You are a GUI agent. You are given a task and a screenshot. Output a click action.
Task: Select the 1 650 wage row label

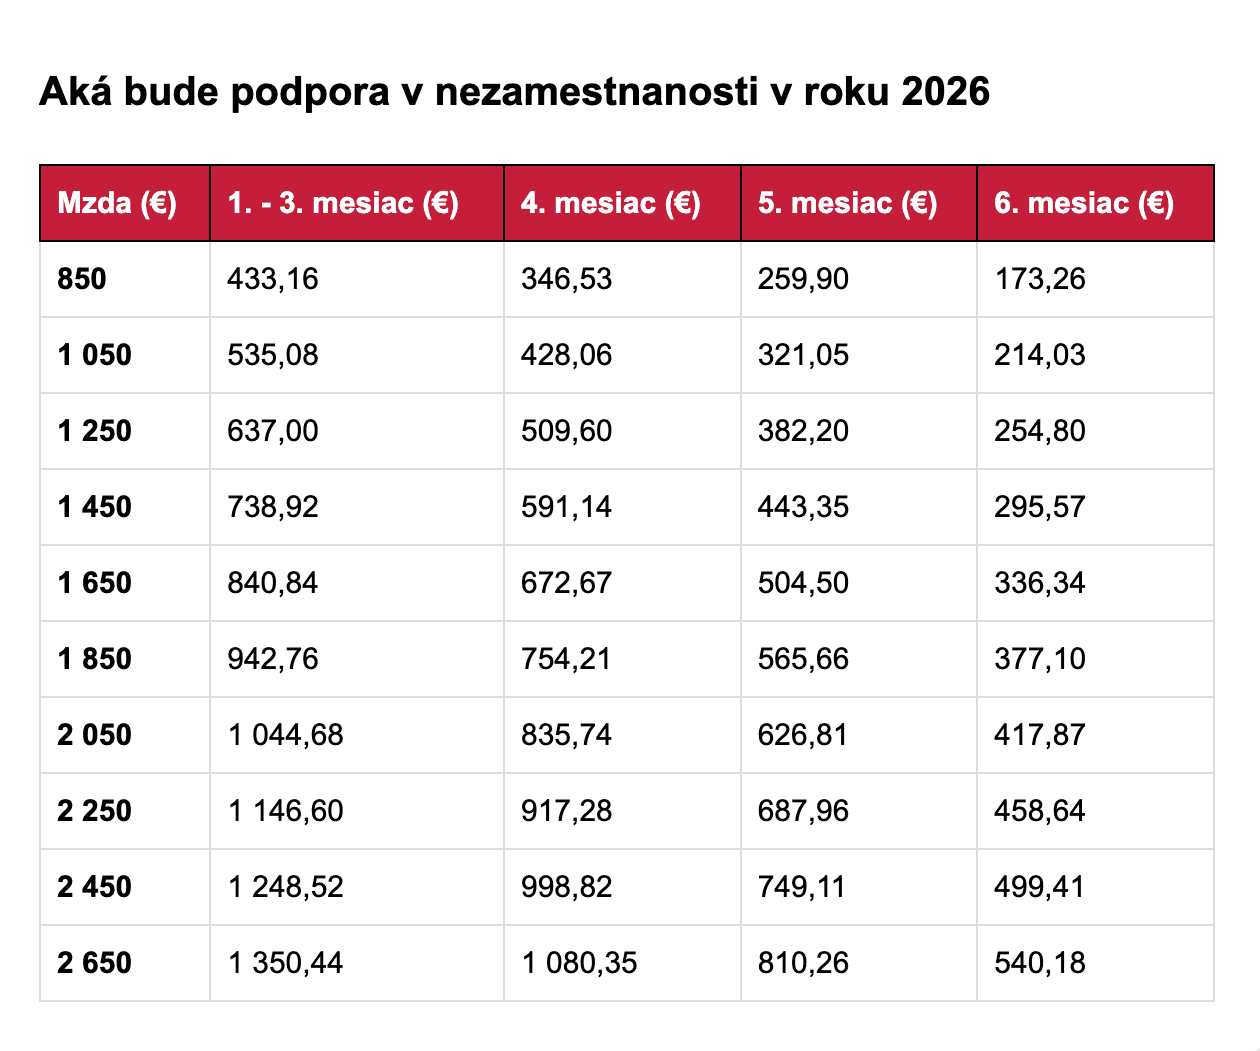tap(95, 583)
